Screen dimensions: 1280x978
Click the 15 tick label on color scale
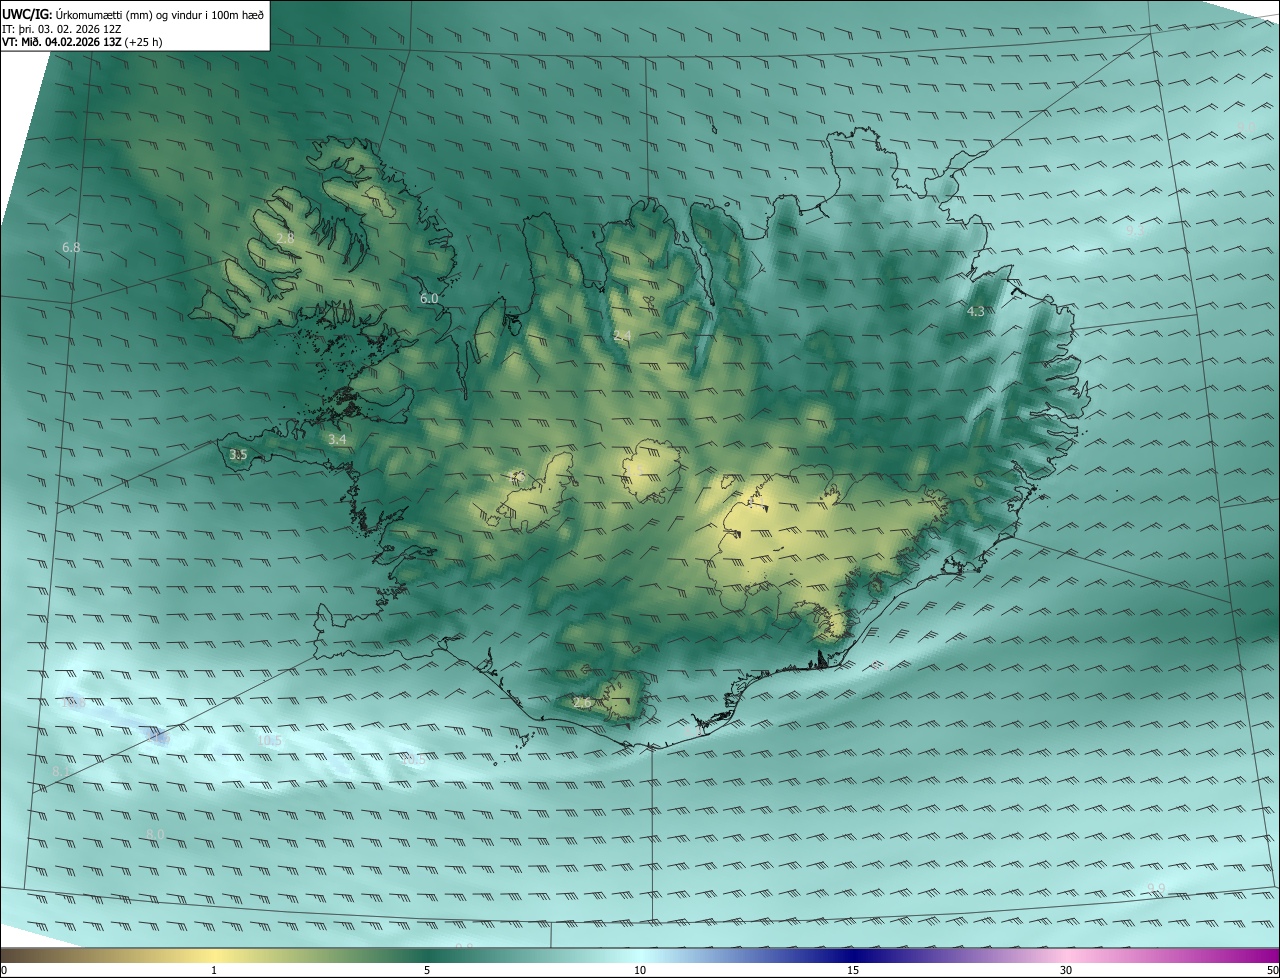click(853, 970)
